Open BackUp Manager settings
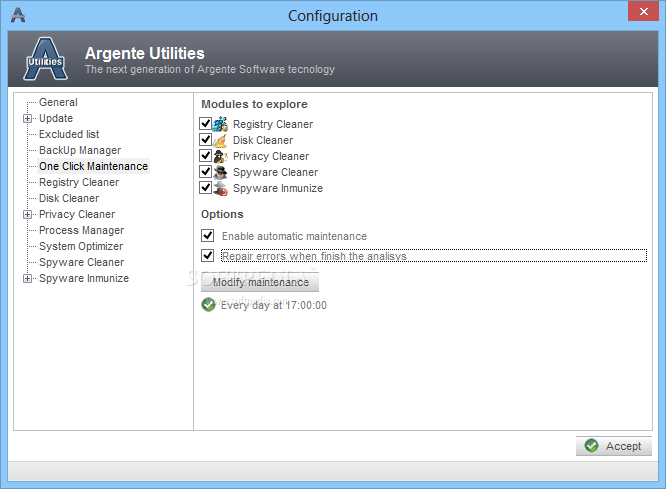 click(80, 150)
